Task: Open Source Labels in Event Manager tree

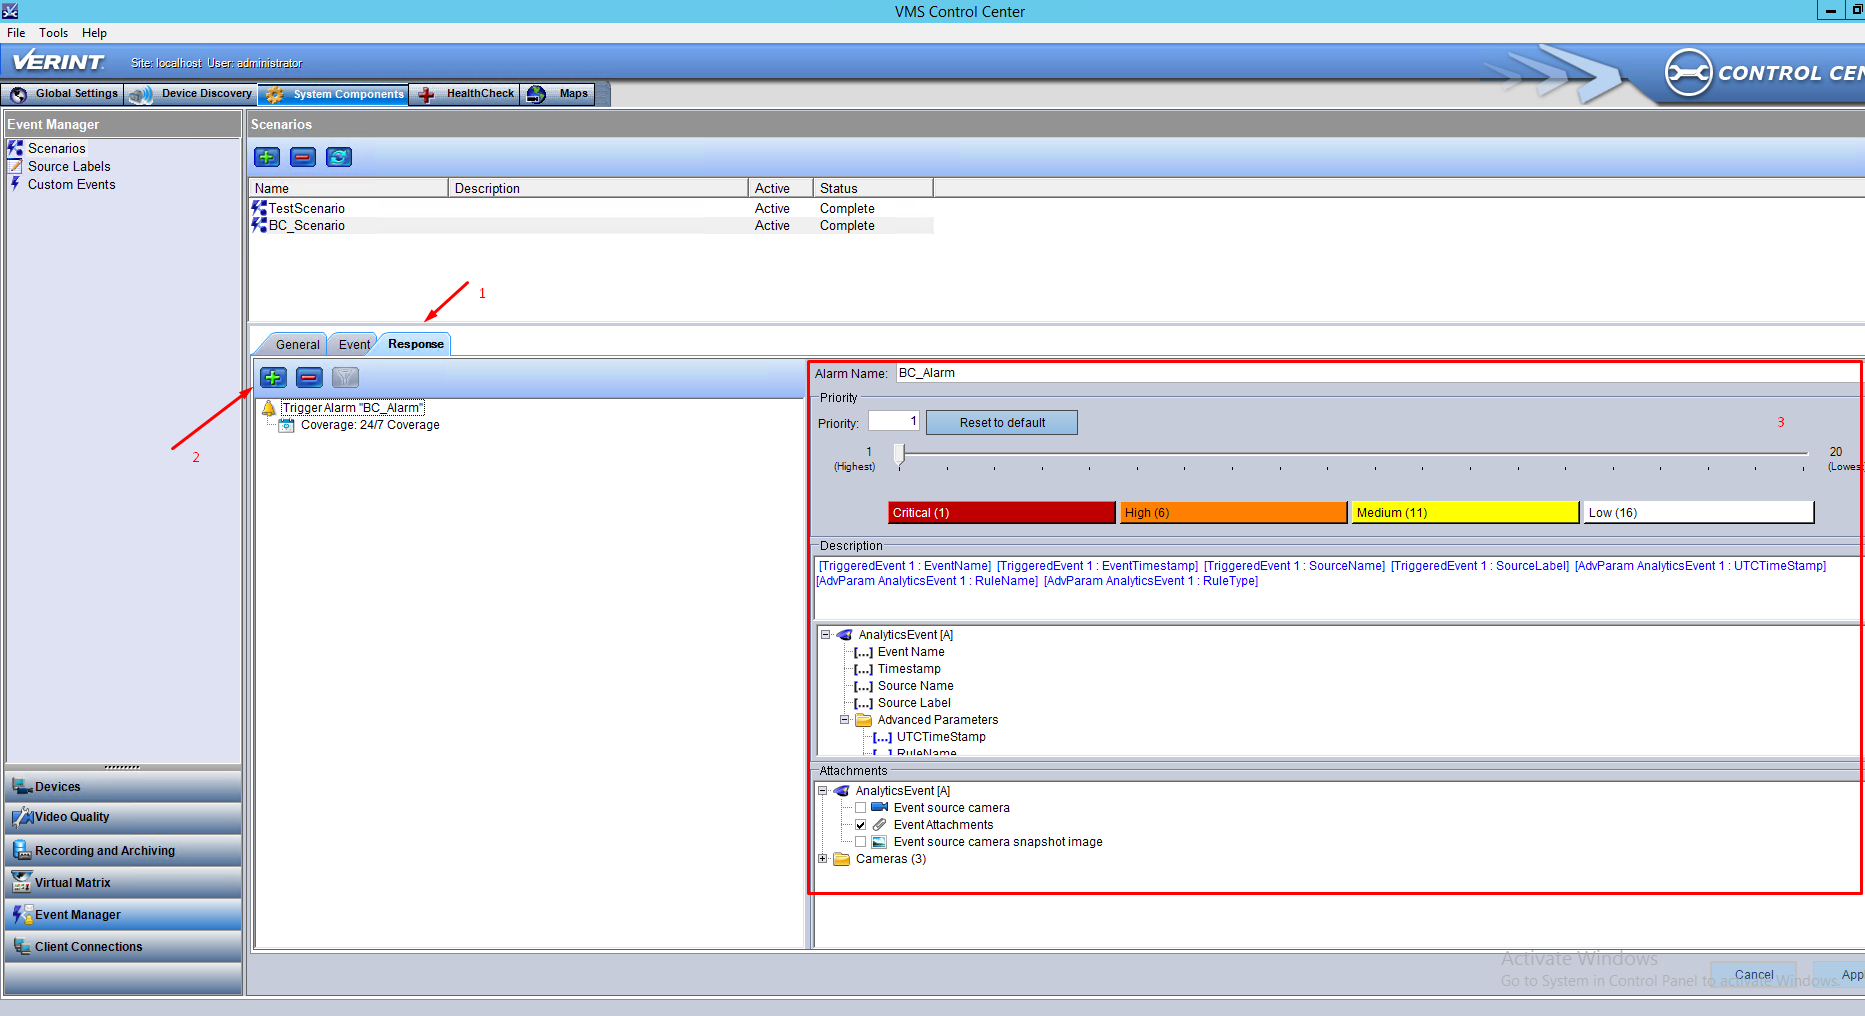Action: pyautogui.click(x=69, y=166)
